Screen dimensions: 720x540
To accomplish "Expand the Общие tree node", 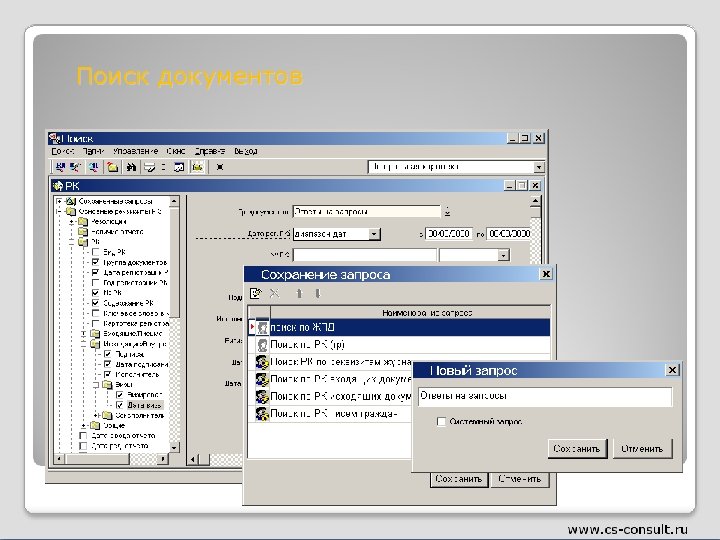I will (x=84, y=426).
